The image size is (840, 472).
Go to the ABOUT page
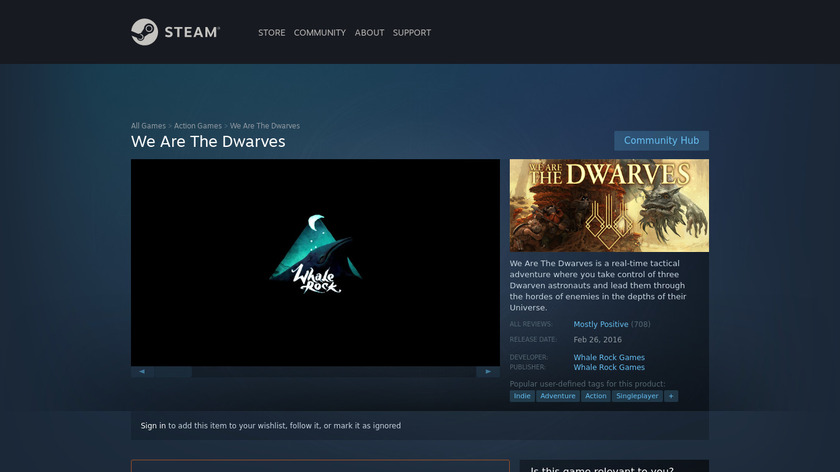369,33
